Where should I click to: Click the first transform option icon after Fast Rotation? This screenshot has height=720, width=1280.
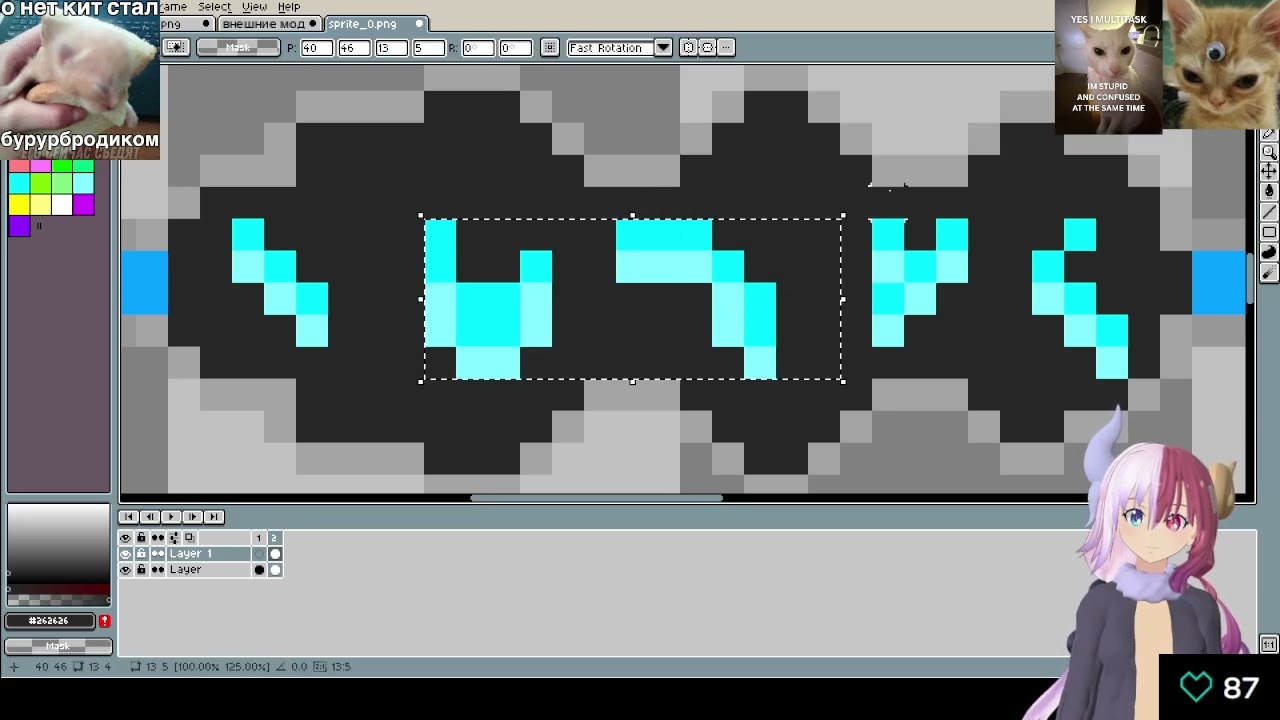[x=689, y=47]
